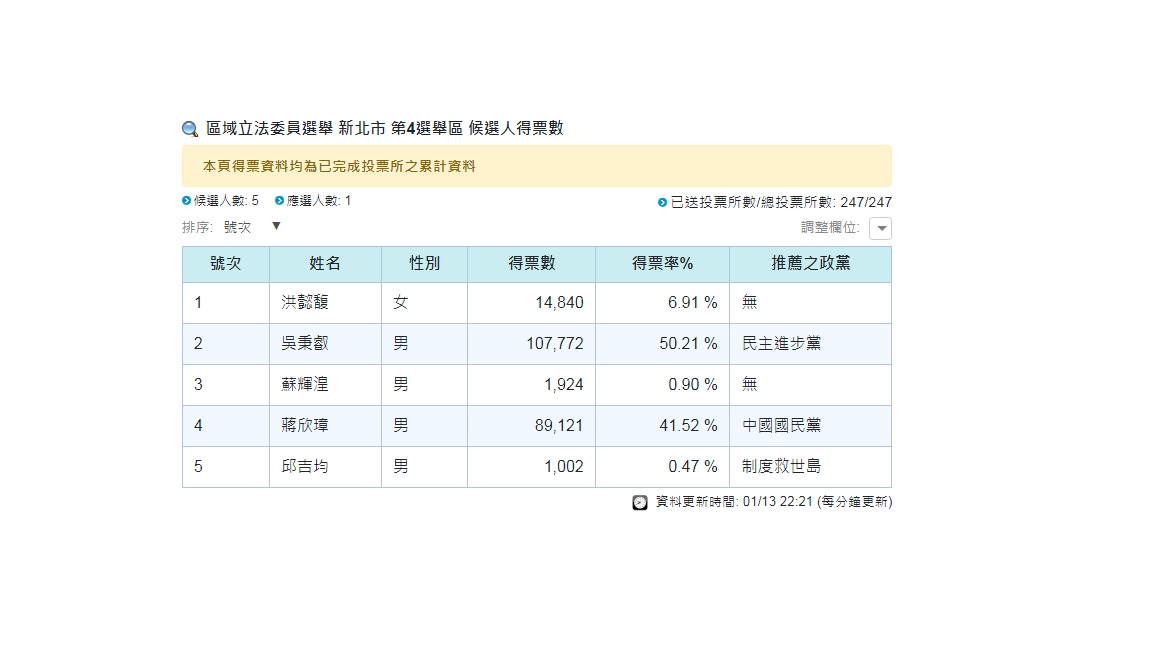The width and height of the screenshot is (1152, 648).
Task: Click number 5 in 邱吉均's row
Action: [198, 467]
